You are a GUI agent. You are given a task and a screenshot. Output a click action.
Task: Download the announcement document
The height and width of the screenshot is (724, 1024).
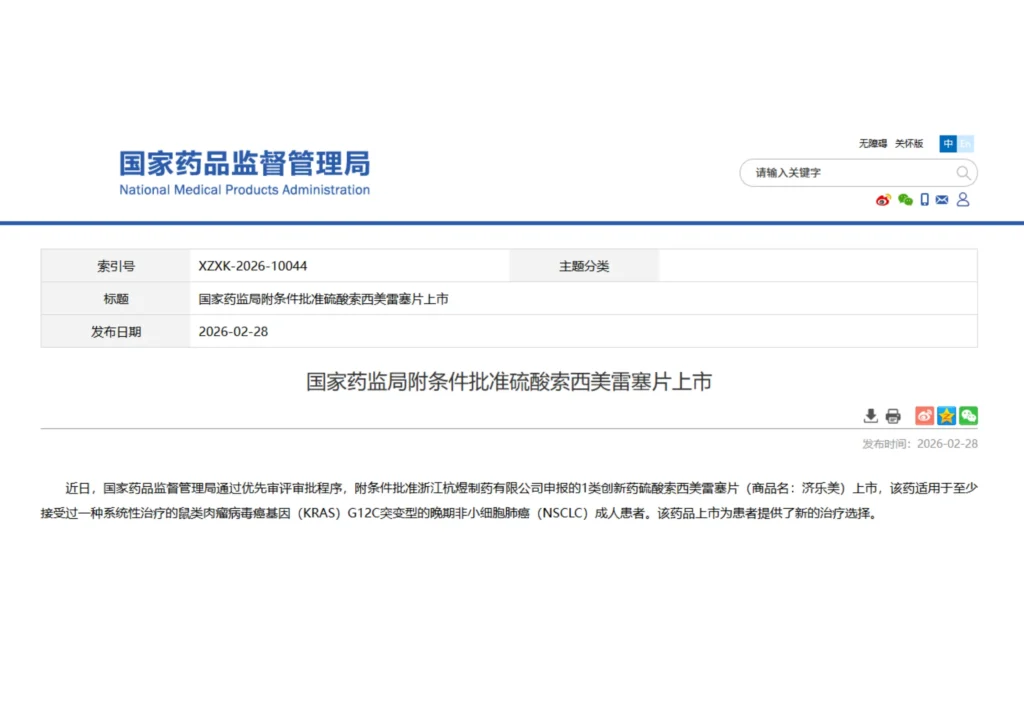[x=870, y=416]
